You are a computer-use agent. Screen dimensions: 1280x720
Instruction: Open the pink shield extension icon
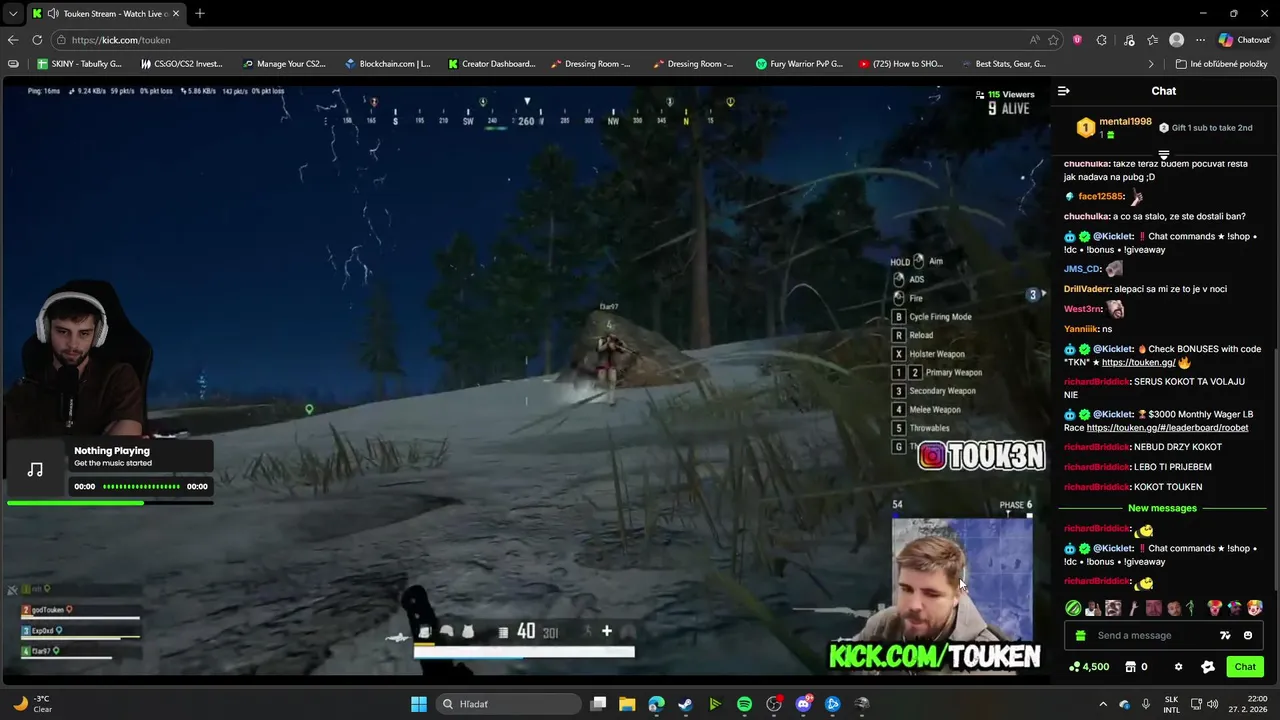click(x=1077, y=40)
